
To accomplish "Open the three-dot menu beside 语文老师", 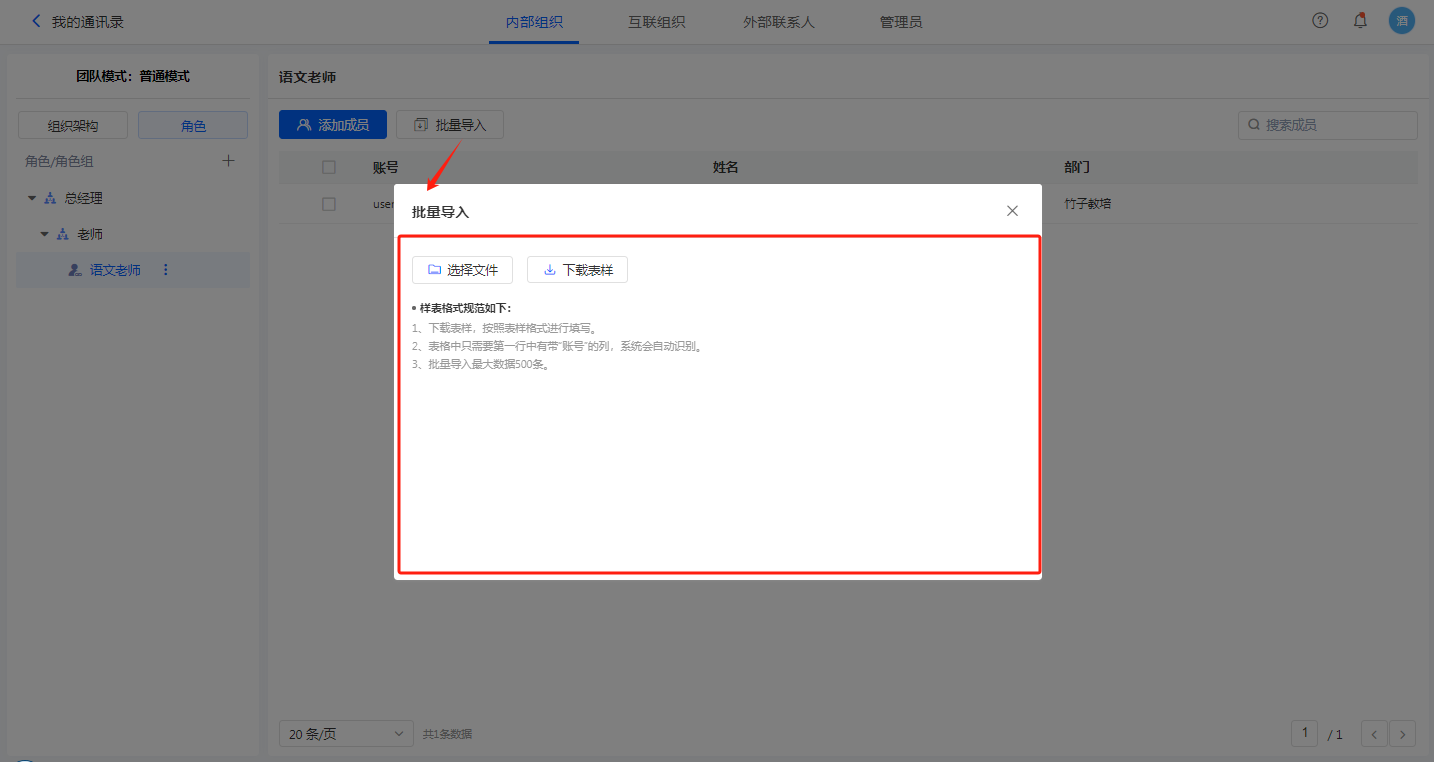I will 166,270.
